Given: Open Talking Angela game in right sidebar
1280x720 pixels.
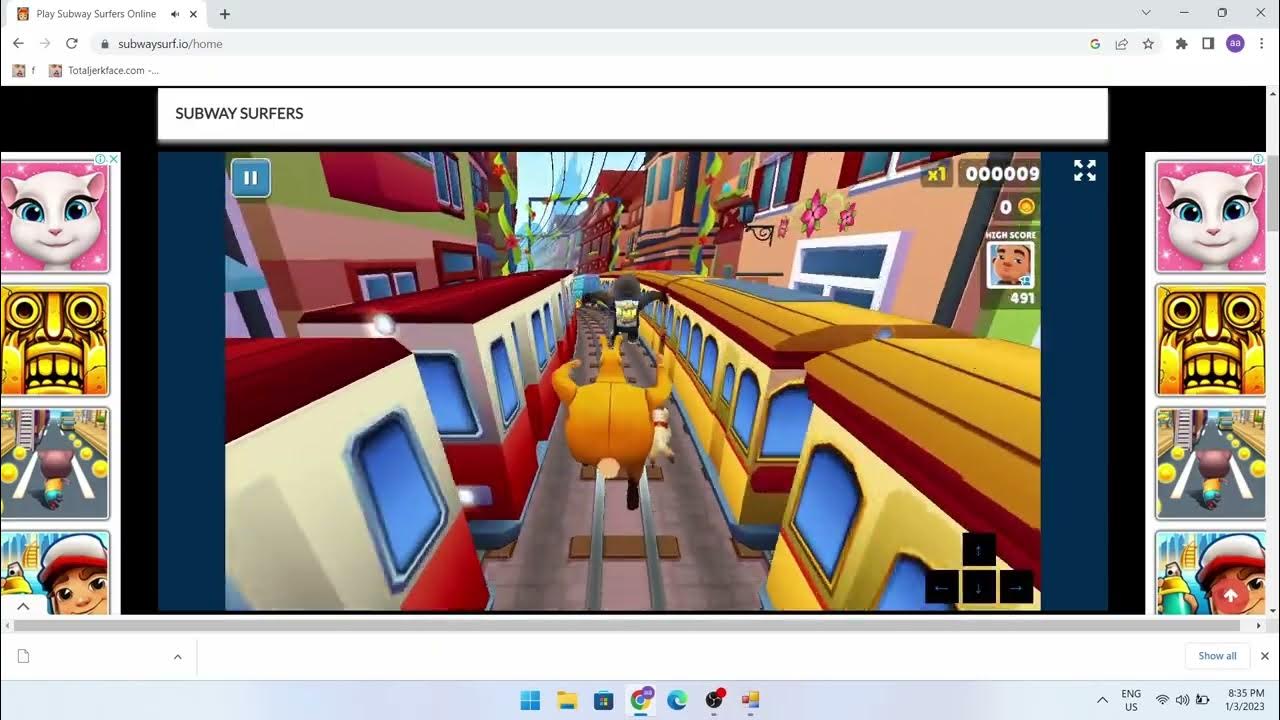Looking at the screenshot, I should coord(1210,217).
